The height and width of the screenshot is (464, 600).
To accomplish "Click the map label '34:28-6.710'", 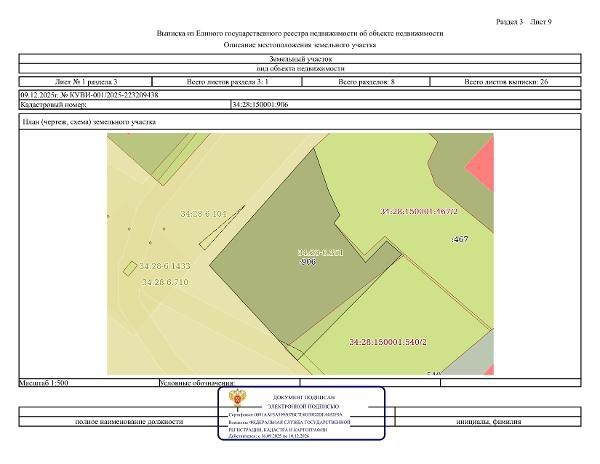I will coord(165,282).
